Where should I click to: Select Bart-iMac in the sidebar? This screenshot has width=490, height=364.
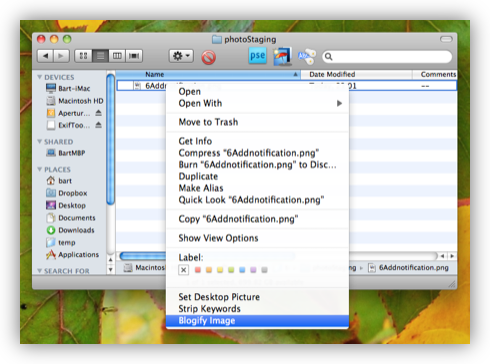[68, 88]
